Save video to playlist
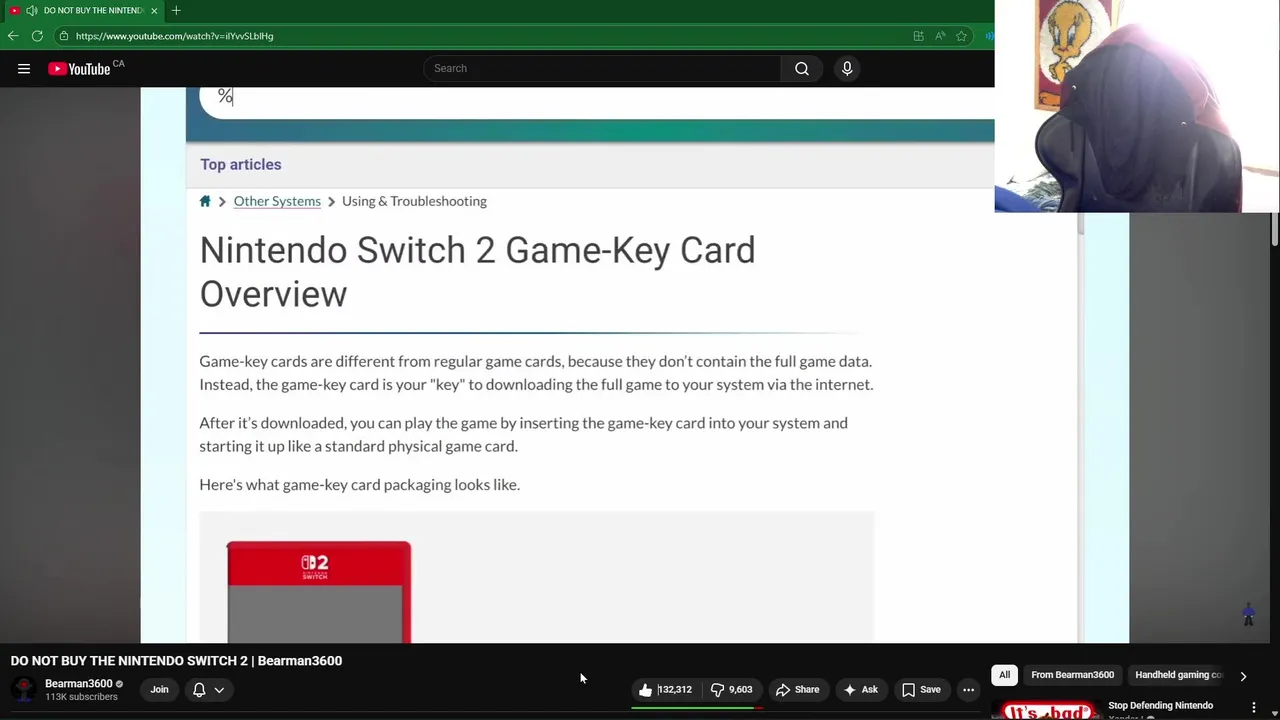The image size is (1280, 720). (x=921, y=690)
